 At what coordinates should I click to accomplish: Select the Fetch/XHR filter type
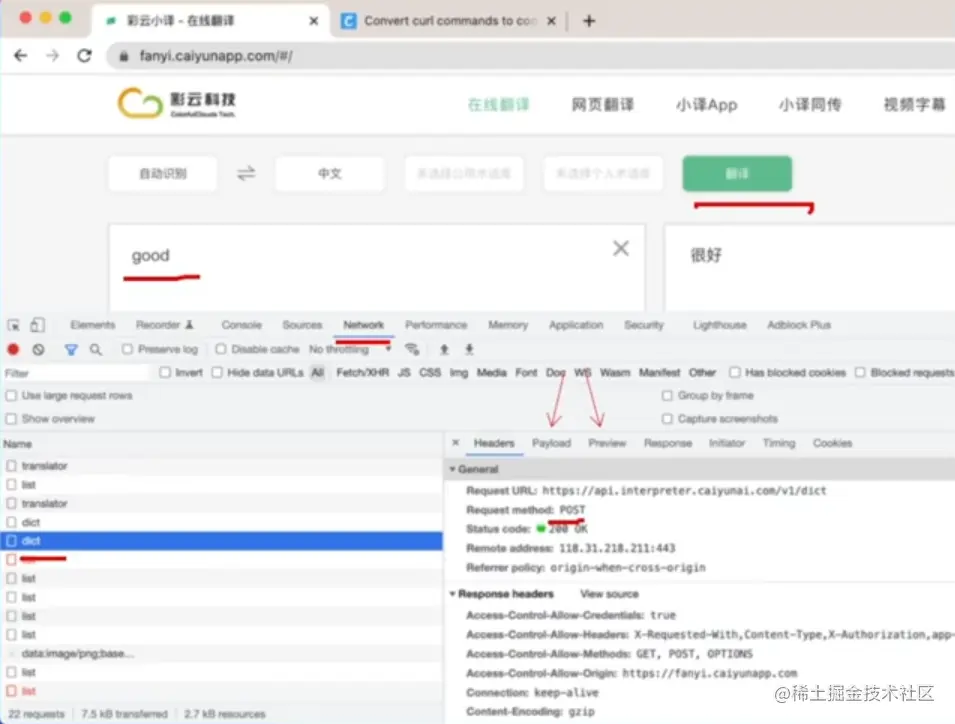click(x=362, y=372)
